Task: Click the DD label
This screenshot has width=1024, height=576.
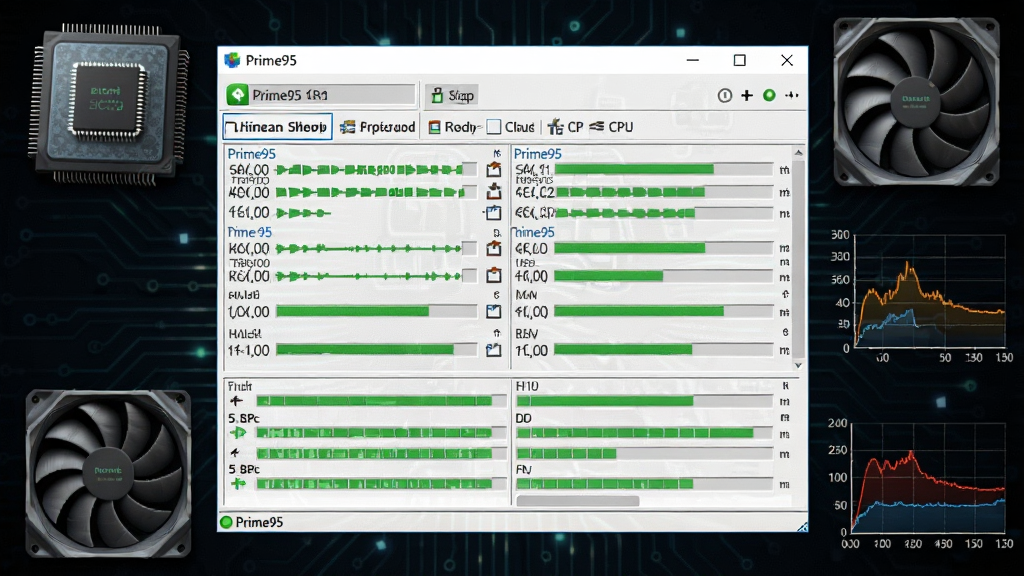Action: (524, 418)
